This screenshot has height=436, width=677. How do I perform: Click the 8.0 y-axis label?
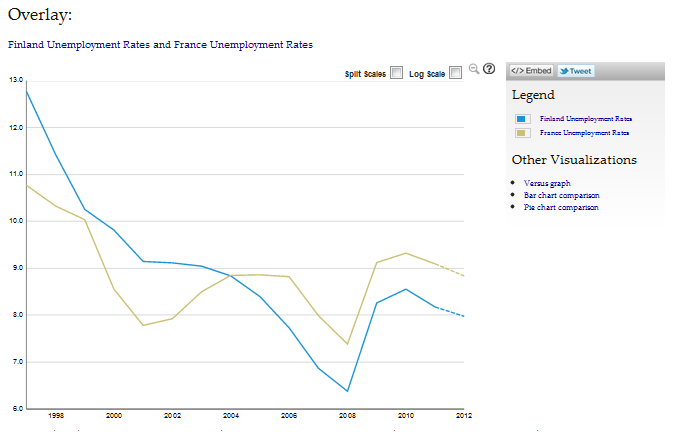coord(16,315)
